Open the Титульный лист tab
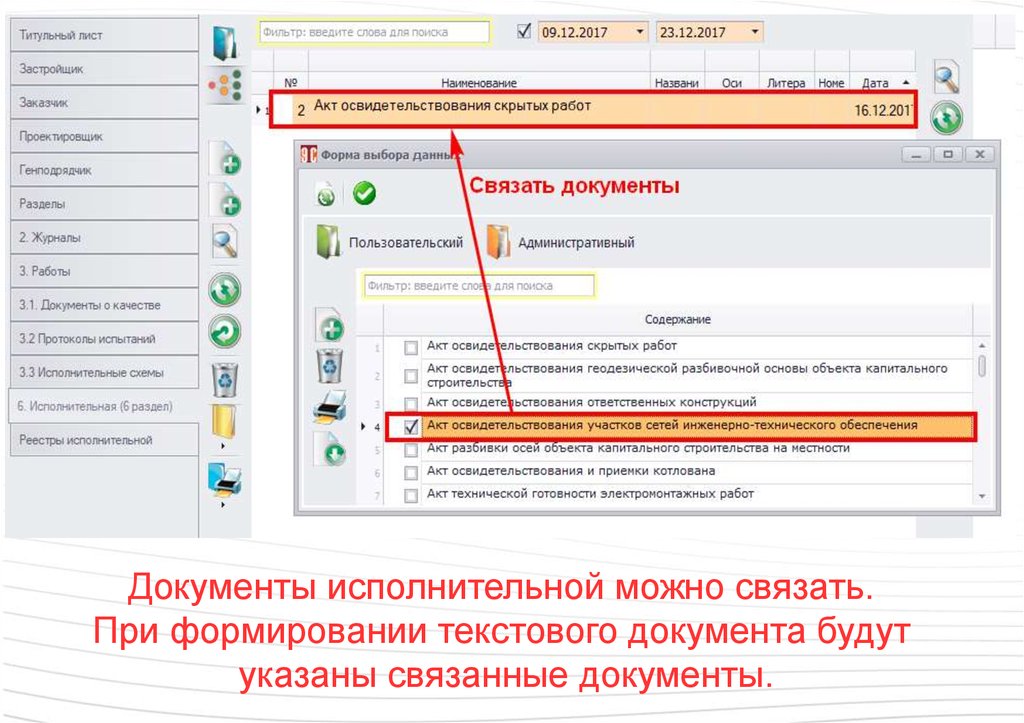Image resolution: width=1024 pixels, height=723 pixels. [104, 35]
